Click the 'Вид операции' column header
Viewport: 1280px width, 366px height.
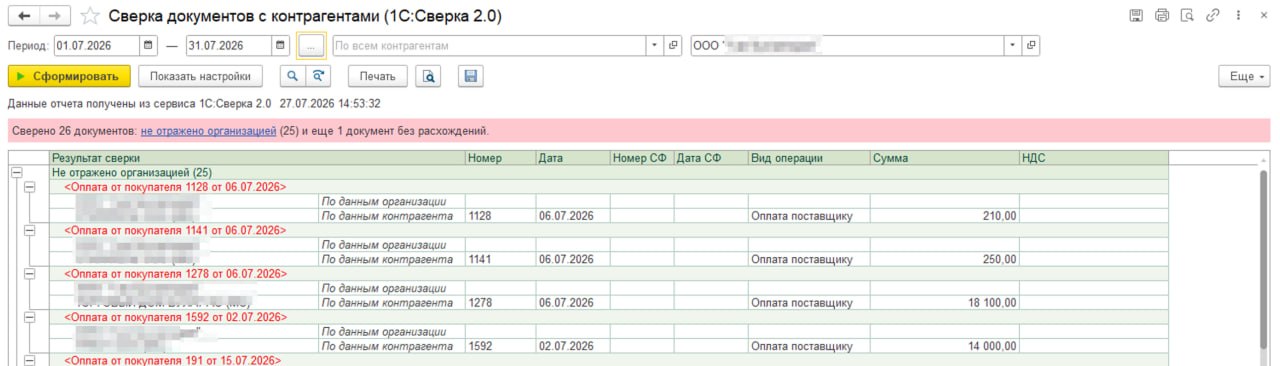[809, 158]
